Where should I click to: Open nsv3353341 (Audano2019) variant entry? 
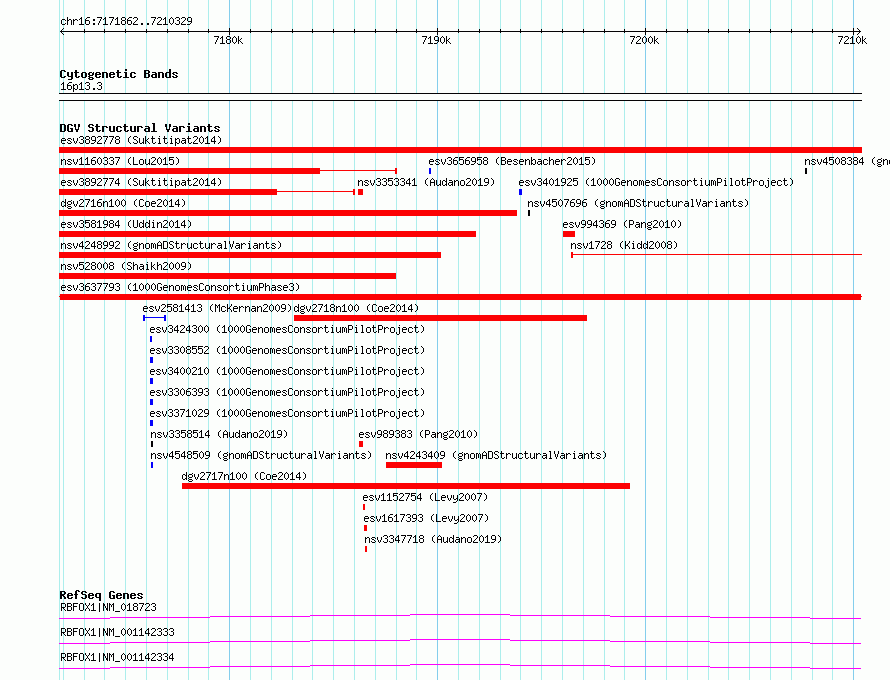tap(426, 182)
